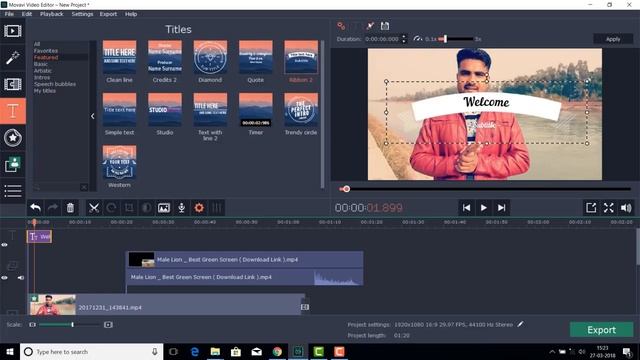The height and width of the screenshot is (360, 640).
Task: Click the title speed slider
Action: (456, 39)
